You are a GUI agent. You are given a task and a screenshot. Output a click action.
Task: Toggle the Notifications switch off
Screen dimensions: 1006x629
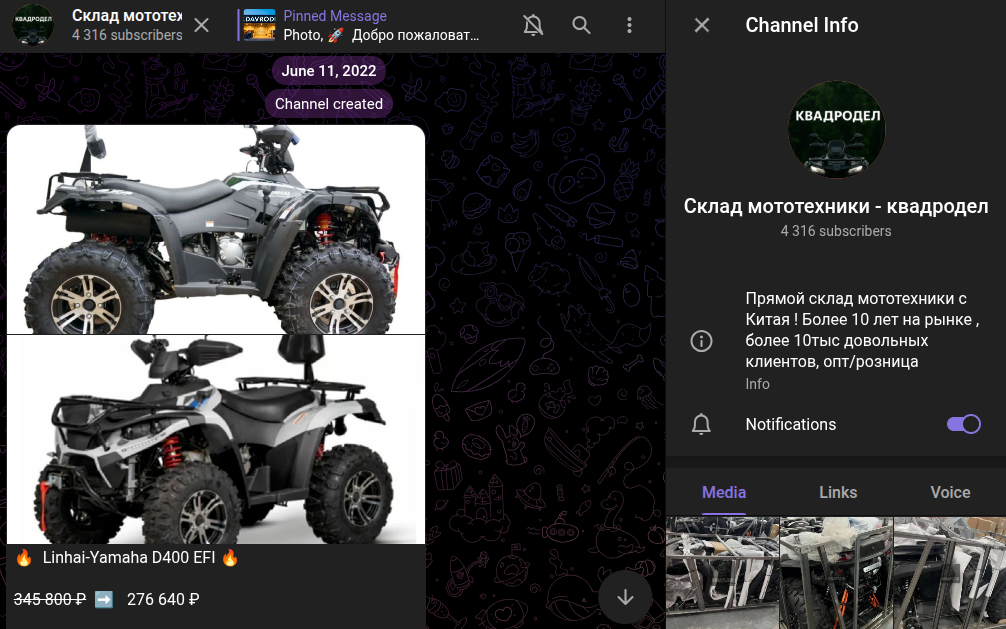pyautogui.click(x=964, y=424)
